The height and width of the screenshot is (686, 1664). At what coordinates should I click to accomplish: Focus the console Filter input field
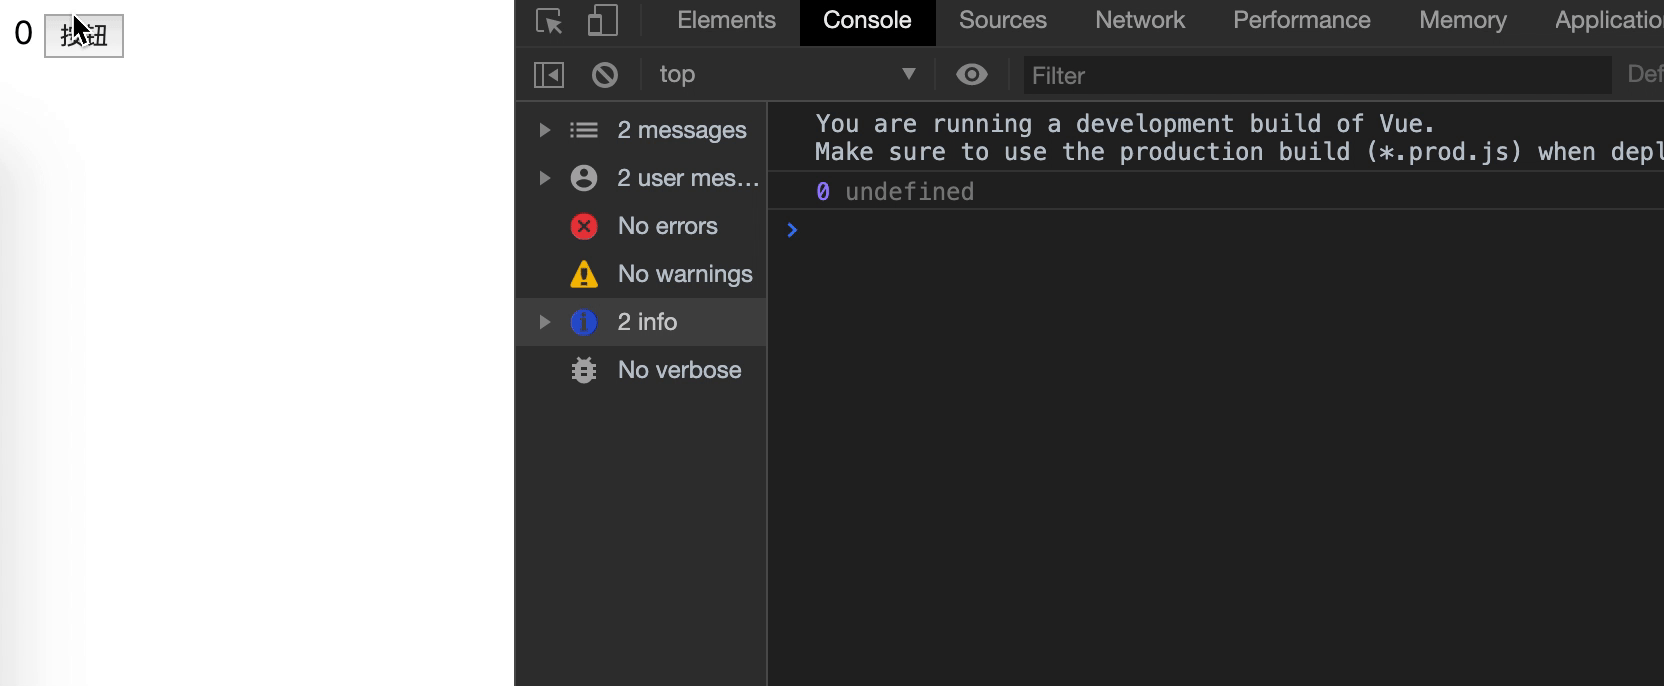tap(1315, 76)
